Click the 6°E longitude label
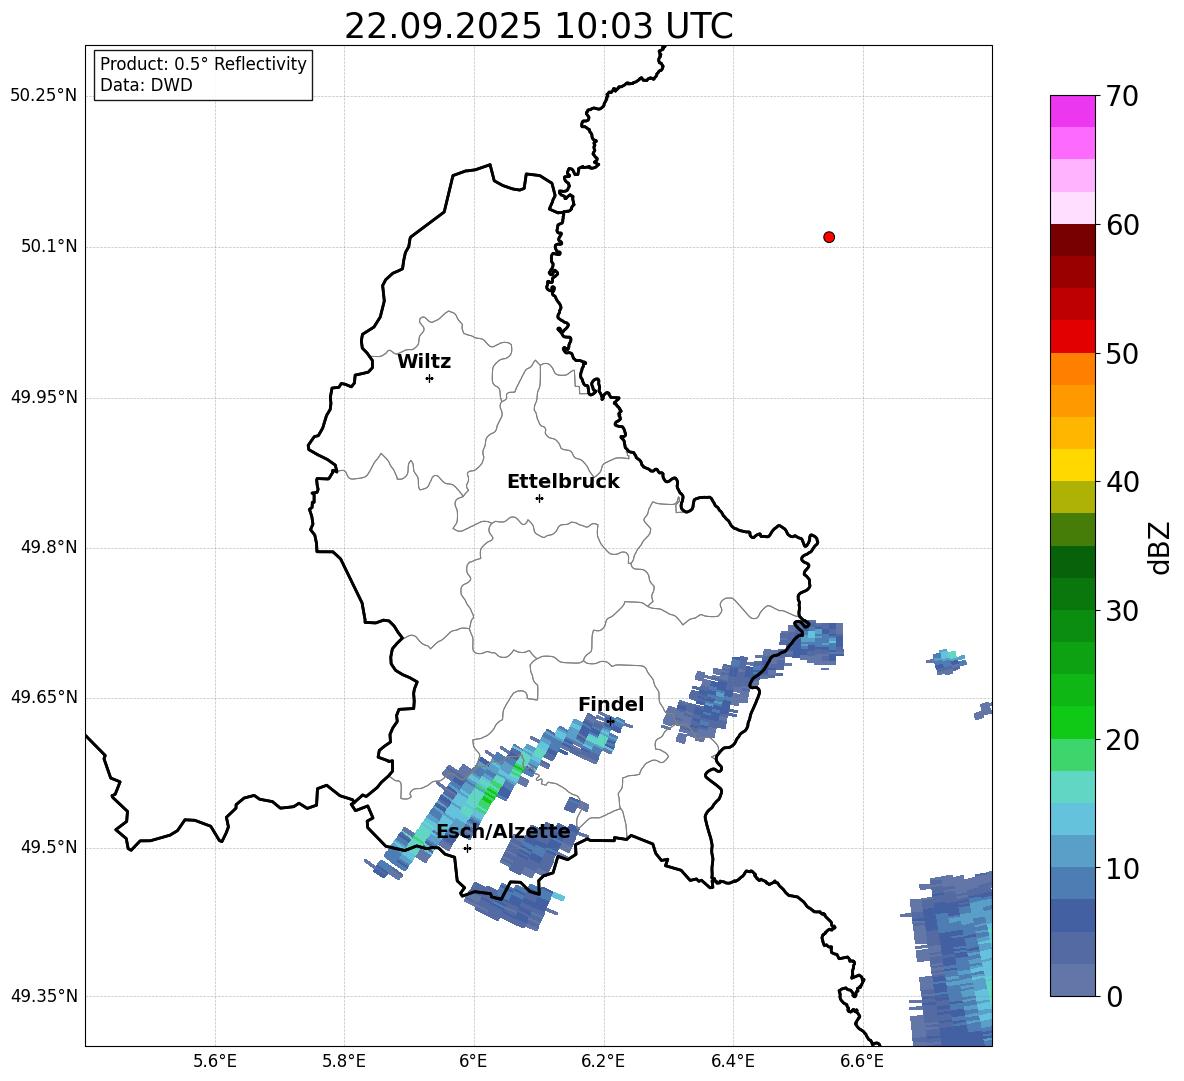 point(473,1061)
